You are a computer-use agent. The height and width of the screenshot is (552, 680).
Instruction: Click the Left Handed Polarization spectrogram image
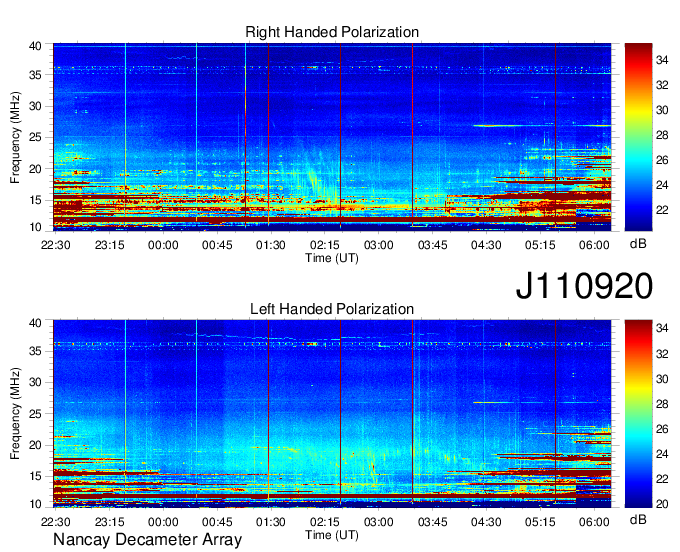click(332, 414)
